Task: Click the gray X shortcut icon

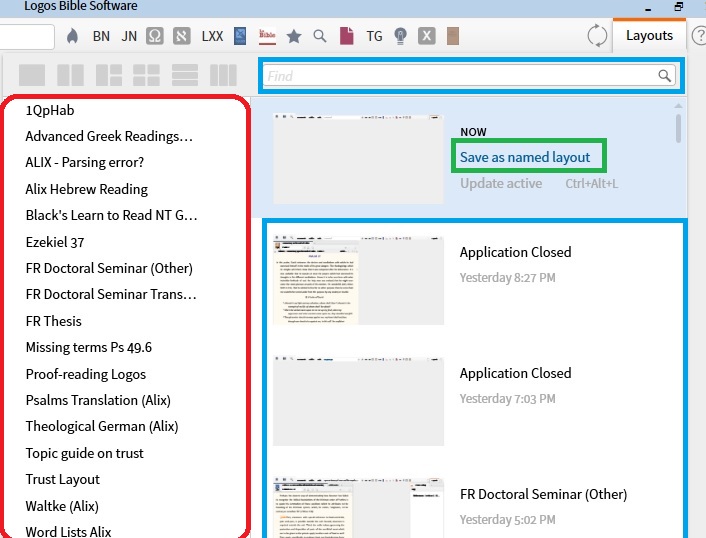Action: (x=426, y=36)
